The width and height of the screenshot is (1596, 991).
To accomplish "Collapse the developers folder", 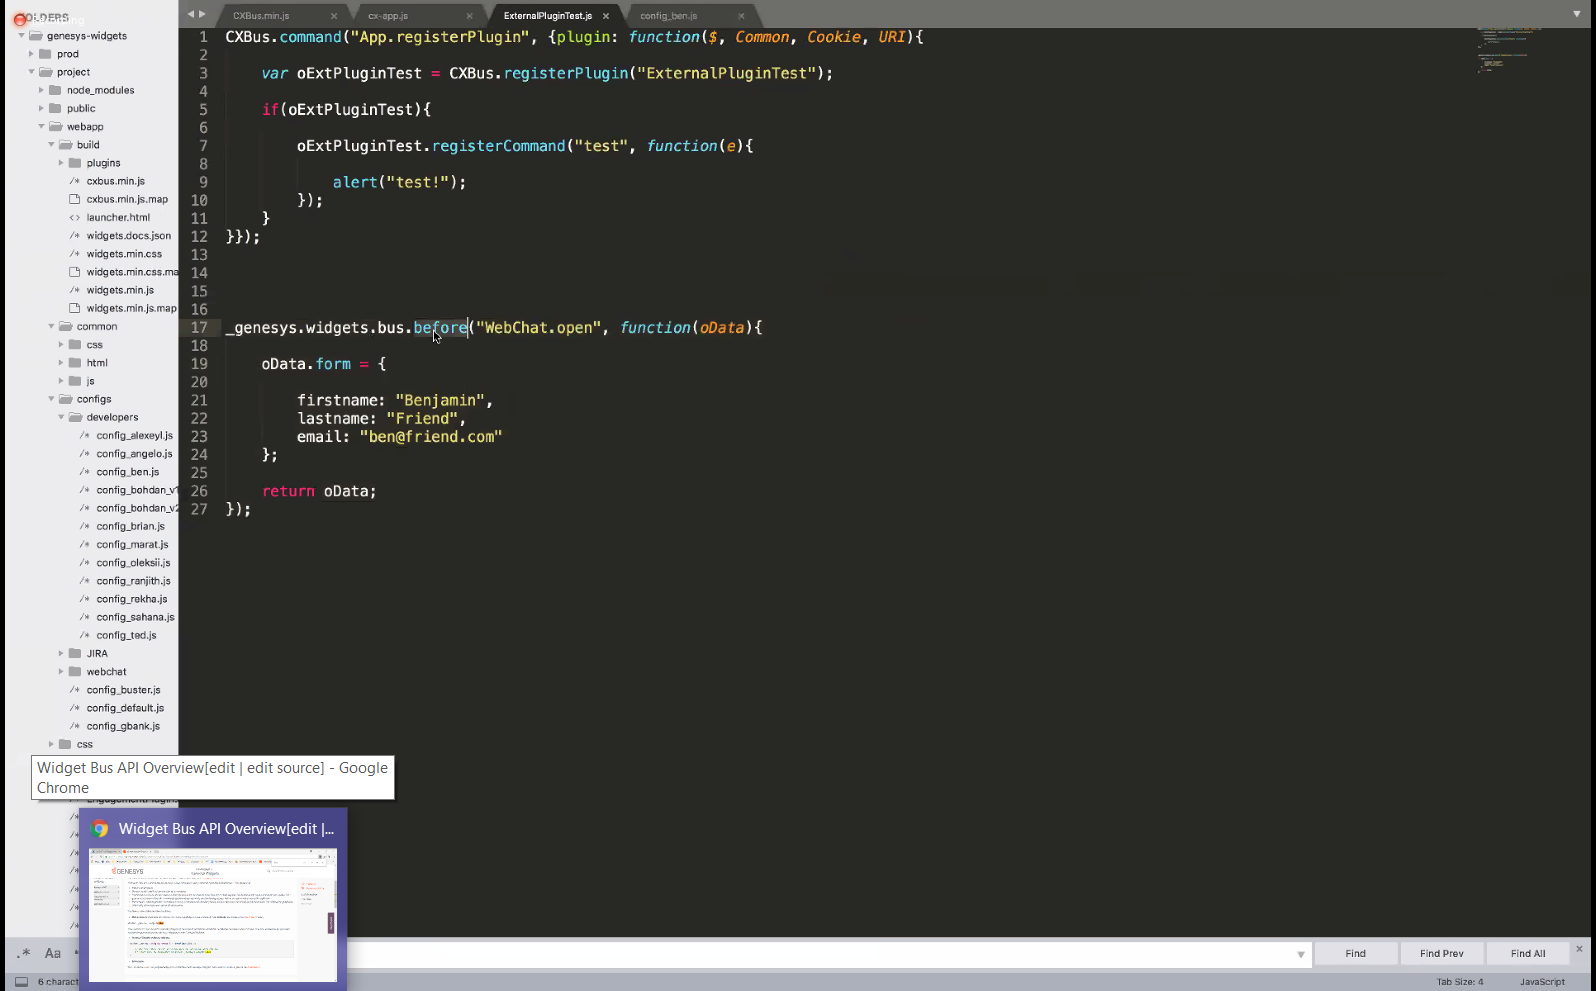I will (61, 417).
